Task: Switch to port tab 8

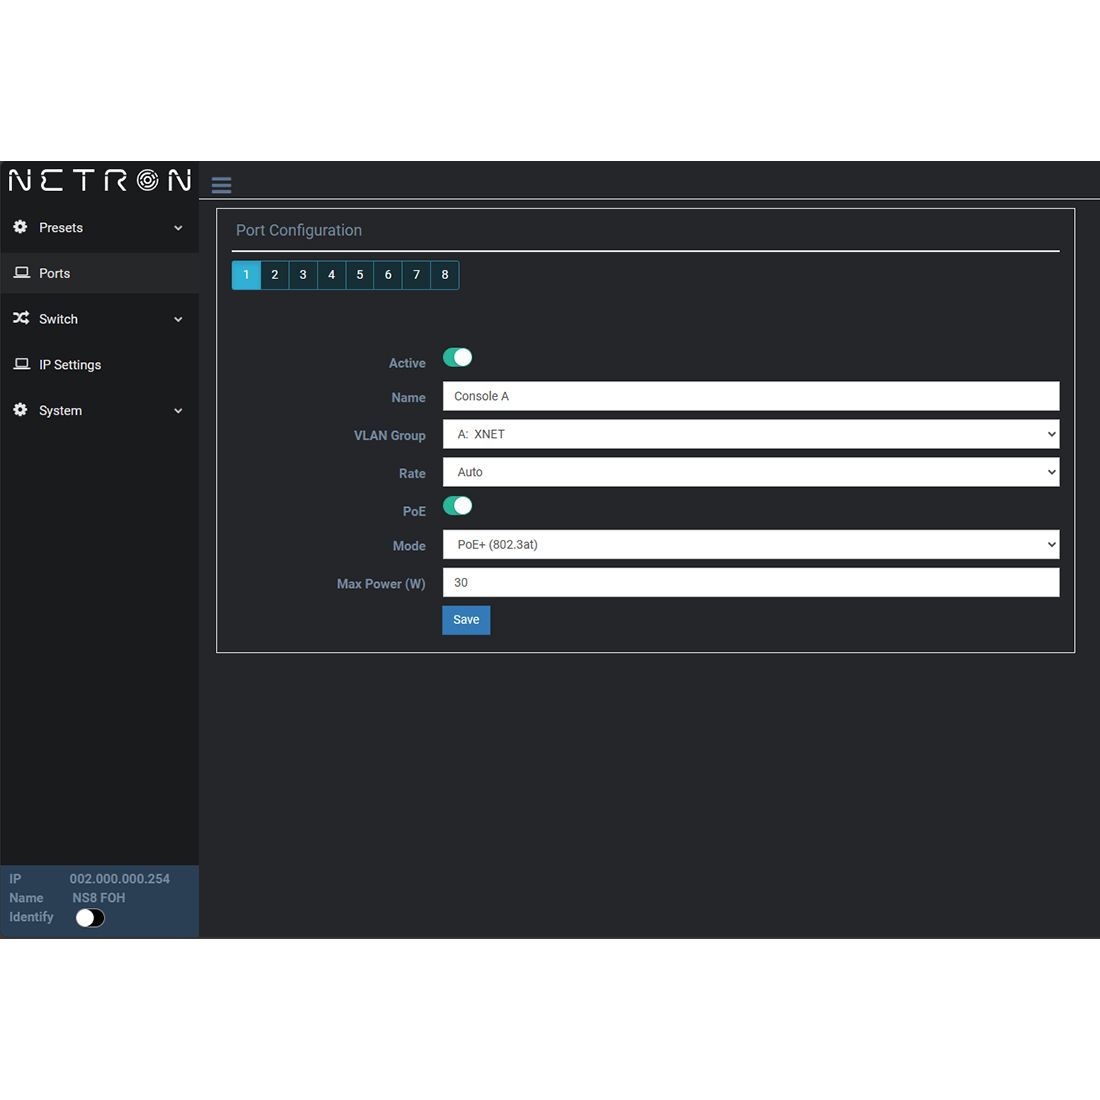Action: click(x=445, y=275)
